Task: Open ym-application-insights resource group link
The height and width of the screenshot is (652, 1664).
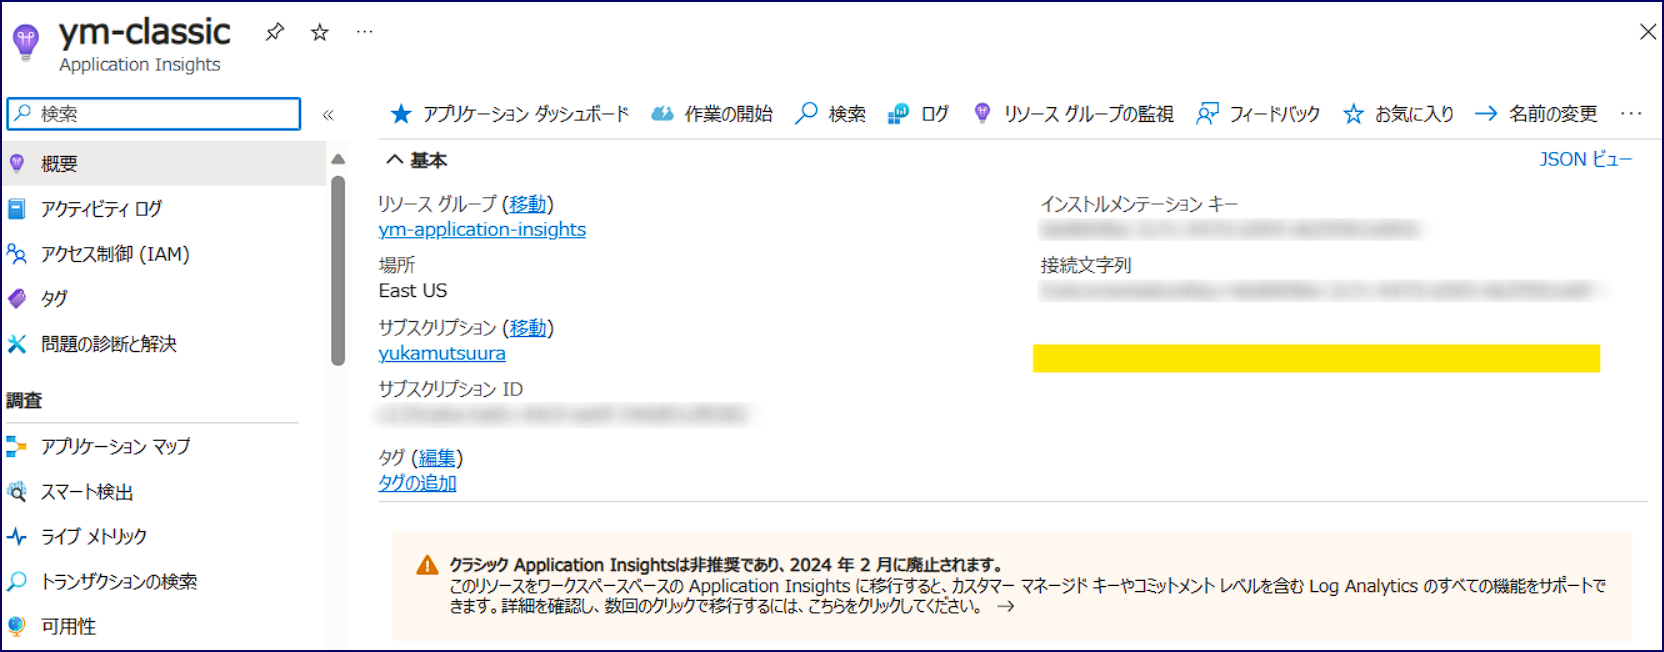Action: 482,229
